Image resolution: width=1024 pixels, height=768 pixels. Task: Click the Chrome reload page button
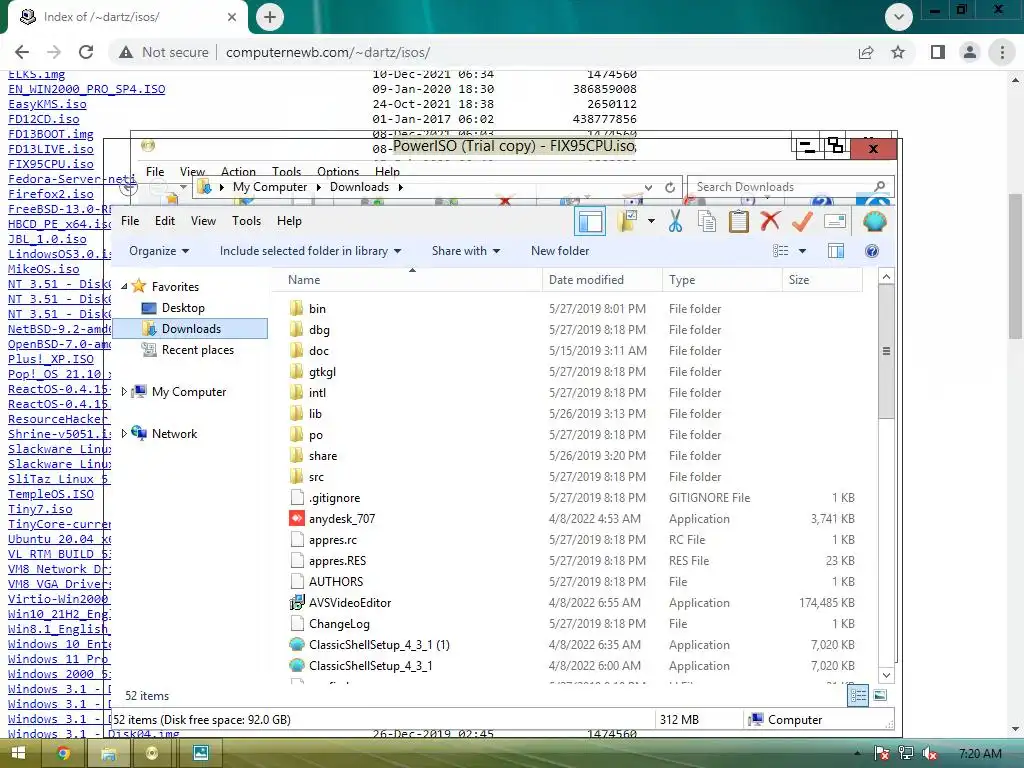click(86, 52)
